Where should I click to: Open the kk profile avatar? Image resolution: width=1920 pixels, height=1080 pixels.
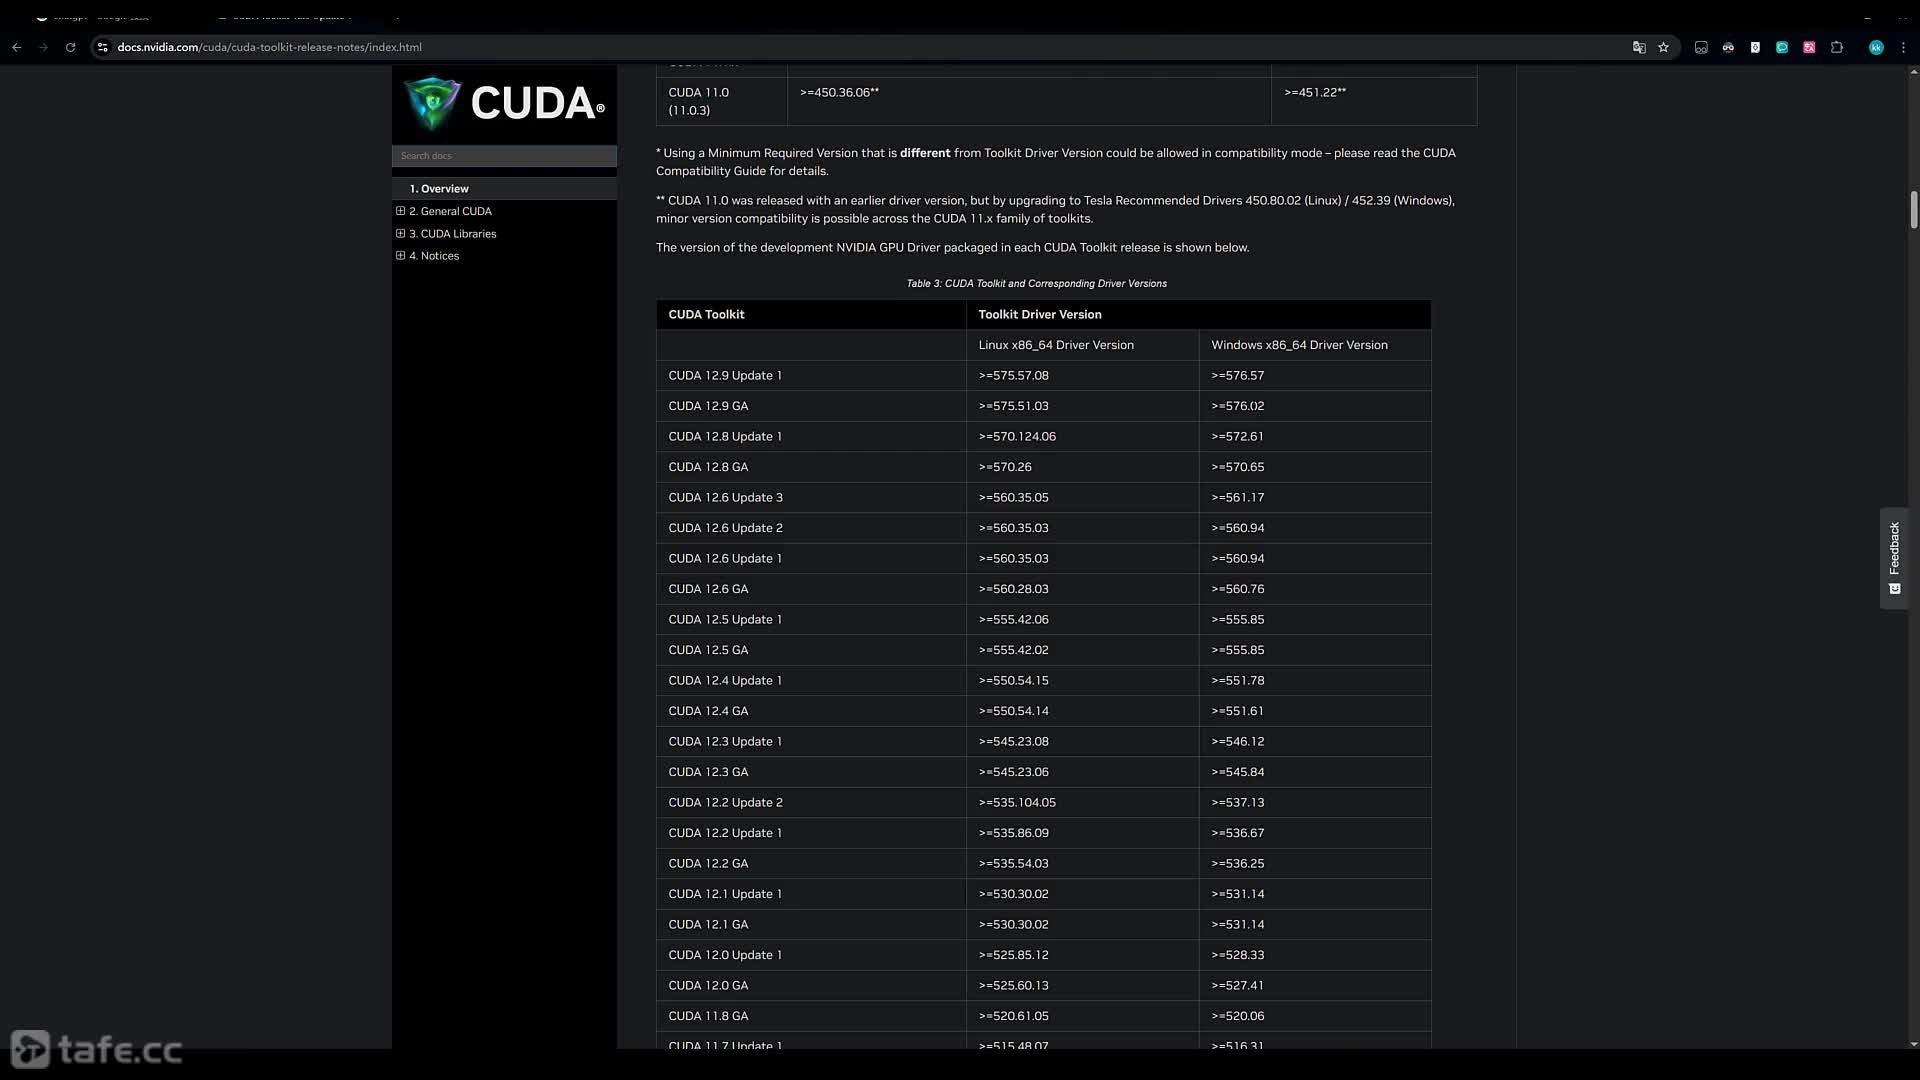1876,47
